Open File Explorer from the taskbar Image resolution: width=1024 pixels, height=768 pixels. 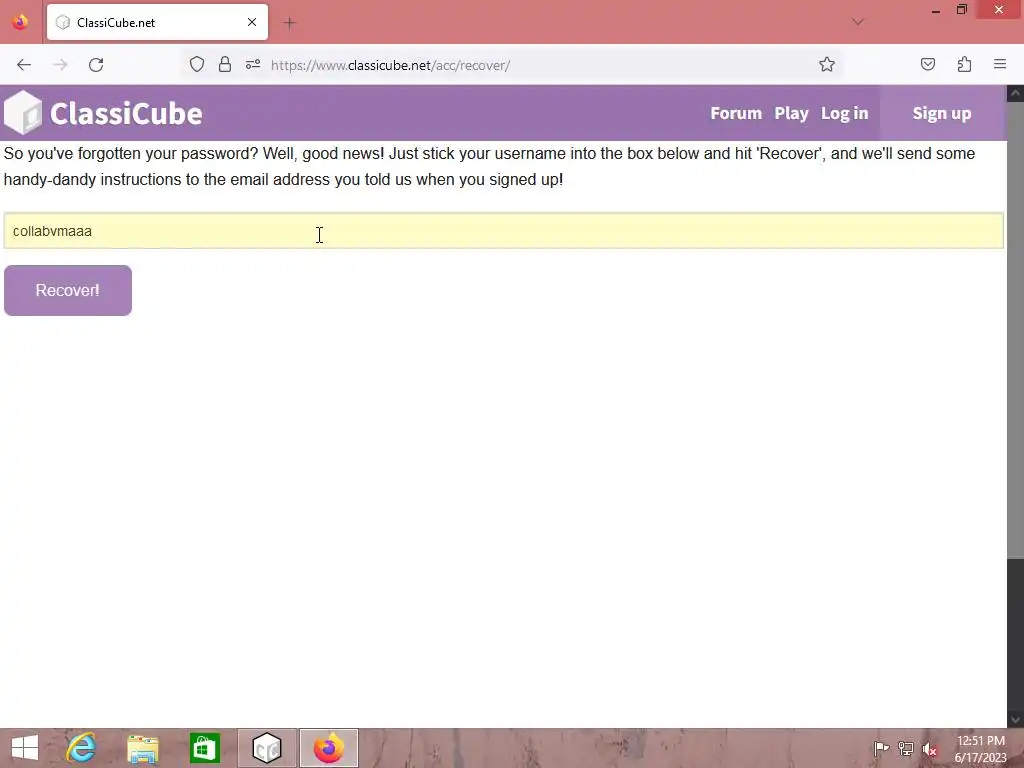point(142,748)
